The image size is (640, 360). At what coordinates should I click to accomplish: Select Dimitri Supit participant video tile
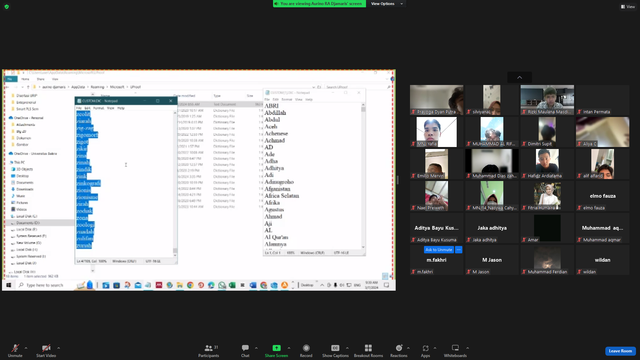(x=547, y=132)
